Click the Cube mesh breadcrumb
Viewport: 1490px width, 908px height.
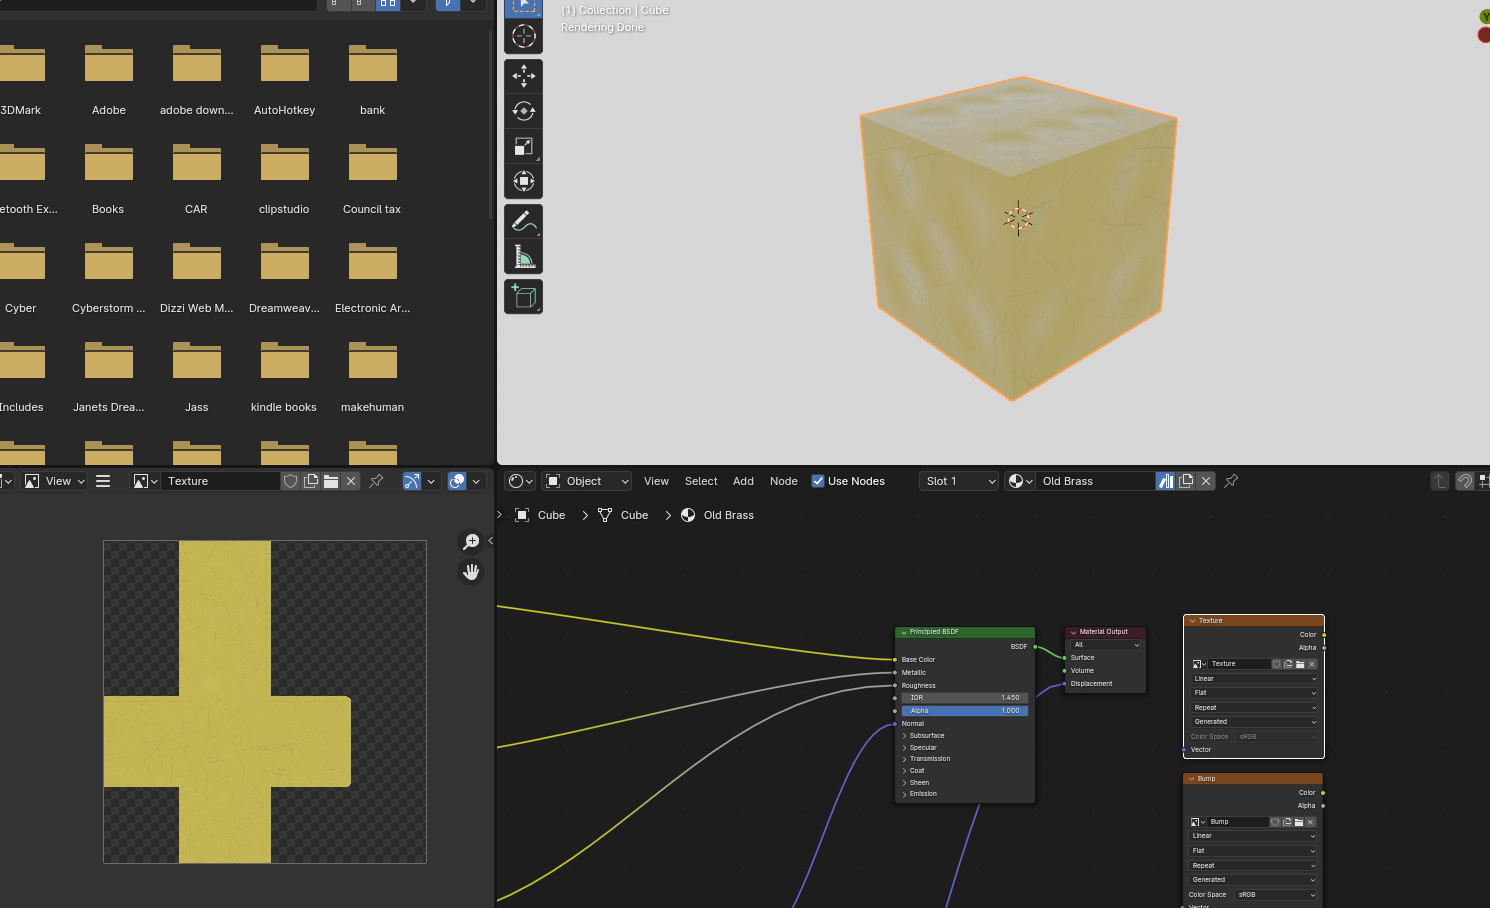click(x=624, y=515)
